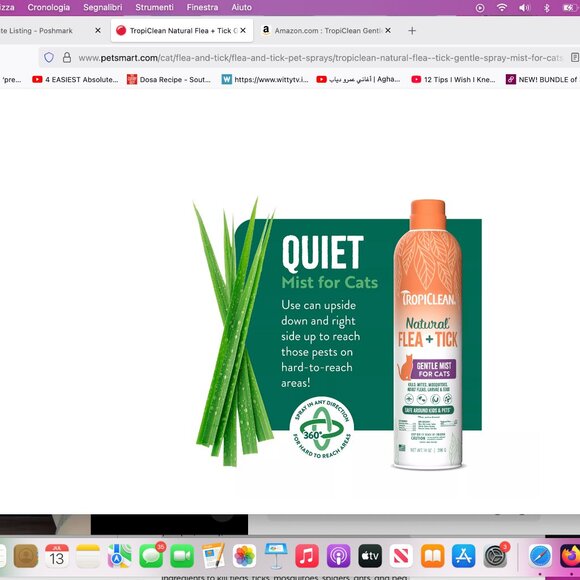This screenshot has height=580, width=580.
Task: Open a new browser tab with plus button
Action: [x=412, y=31]
